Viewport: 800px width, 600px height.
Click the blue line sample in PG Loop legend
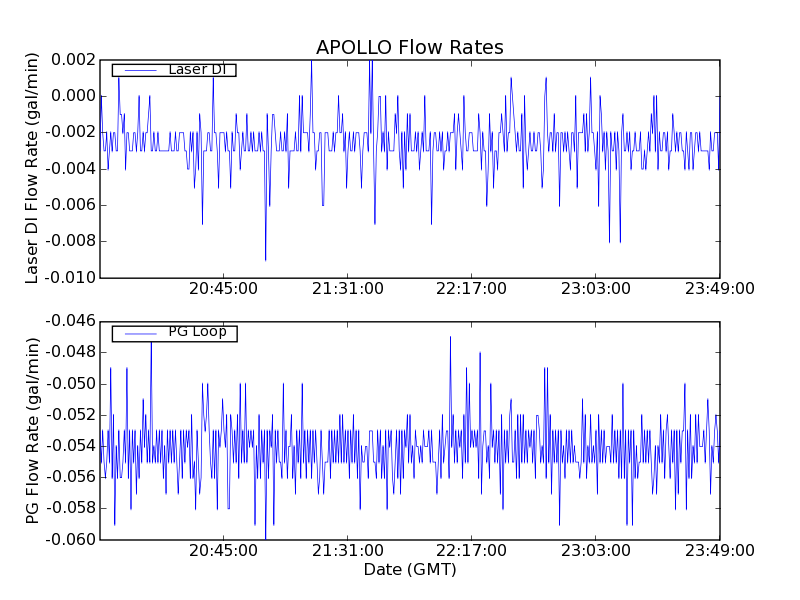click(x=141, y=334)
